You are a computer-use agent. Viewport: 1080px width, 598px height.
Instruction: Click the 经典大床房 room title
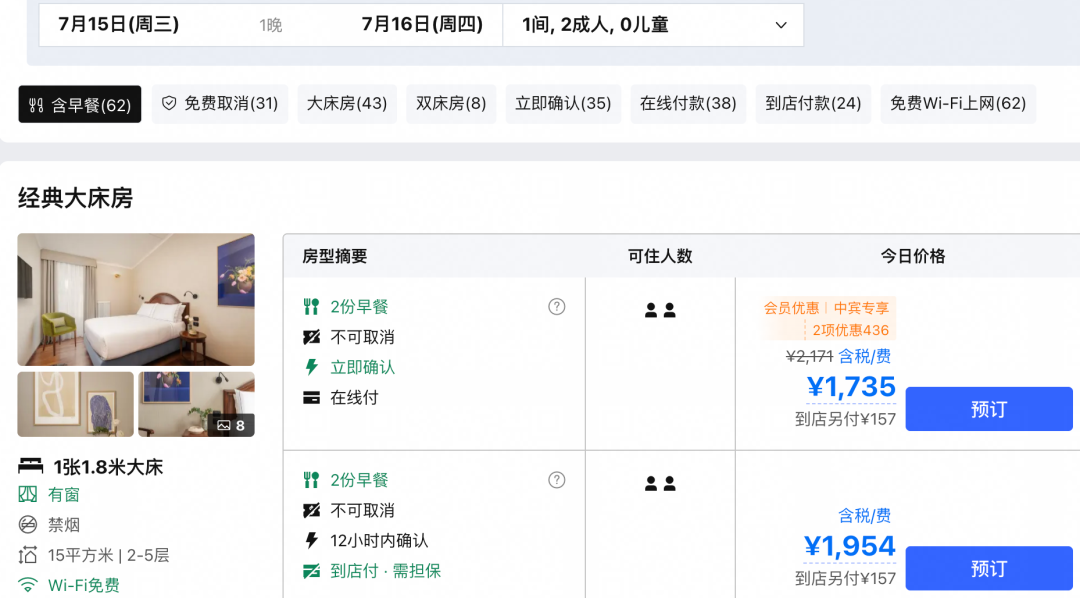pyautogui.click(x=76, y=198)
